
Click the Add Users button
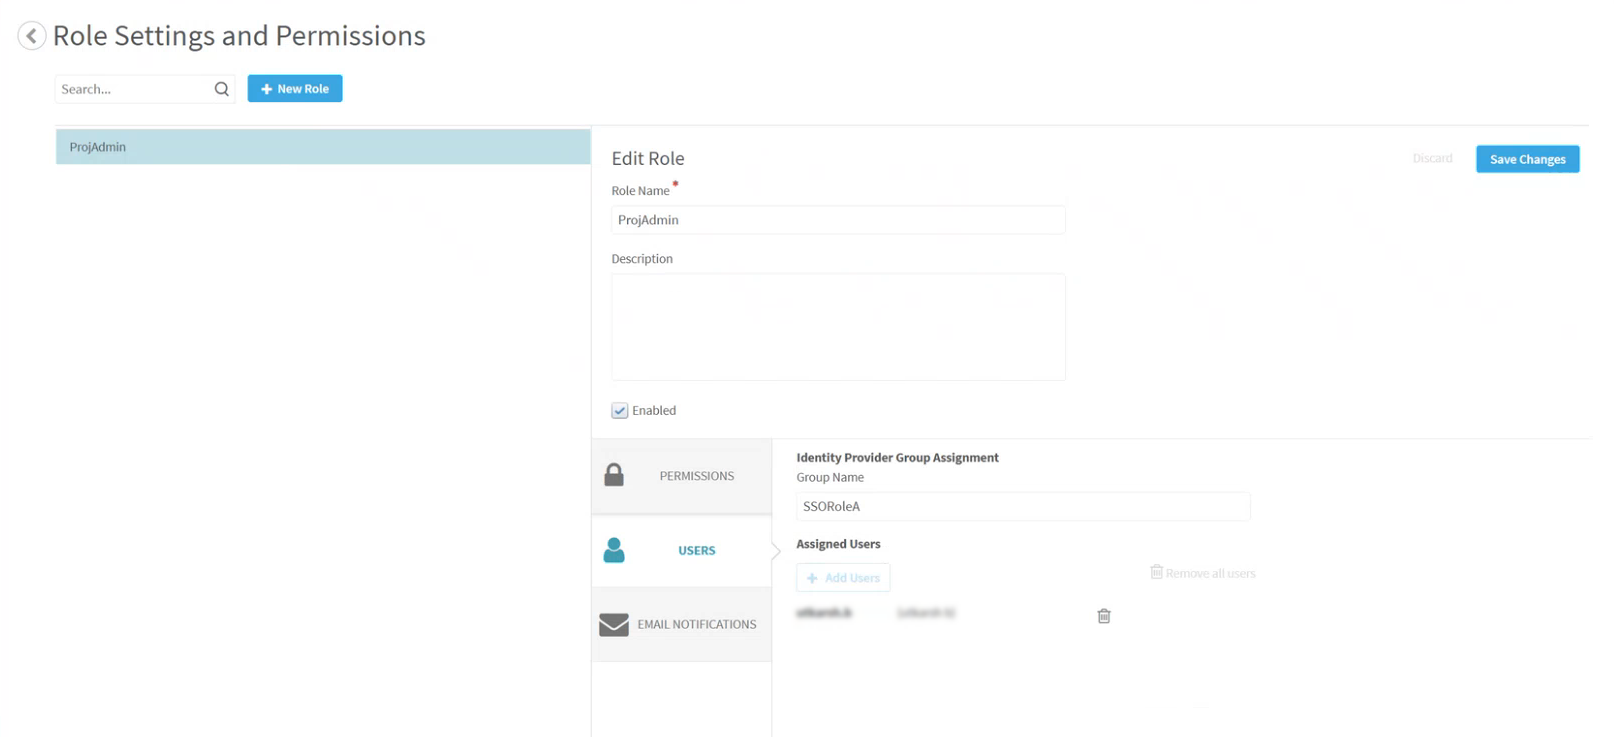(843, 578)
